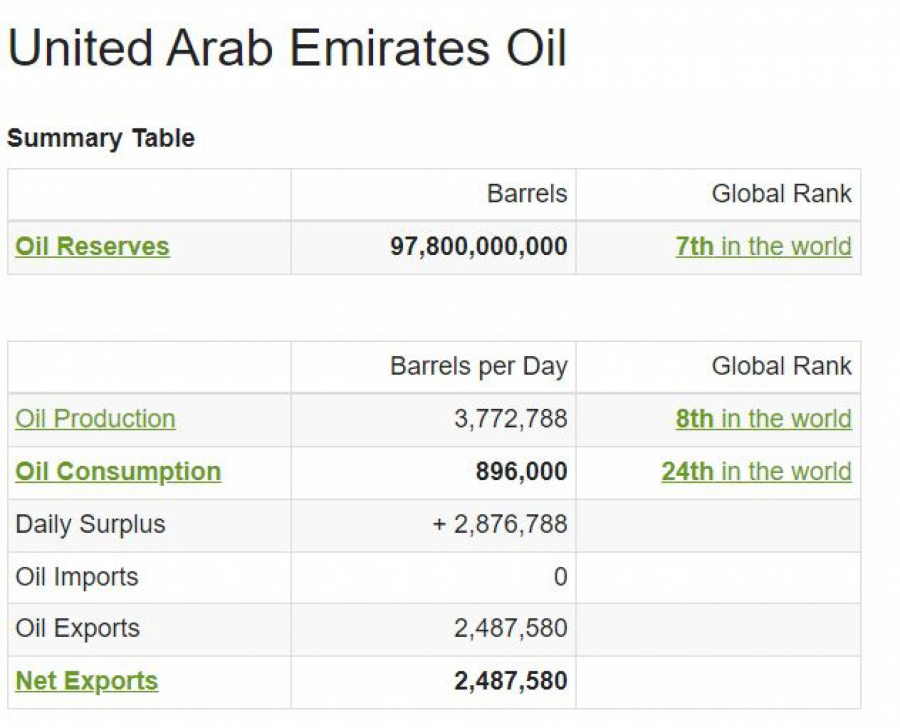Click the 'United Arab Emirates Oil' page title

(287, 48)
